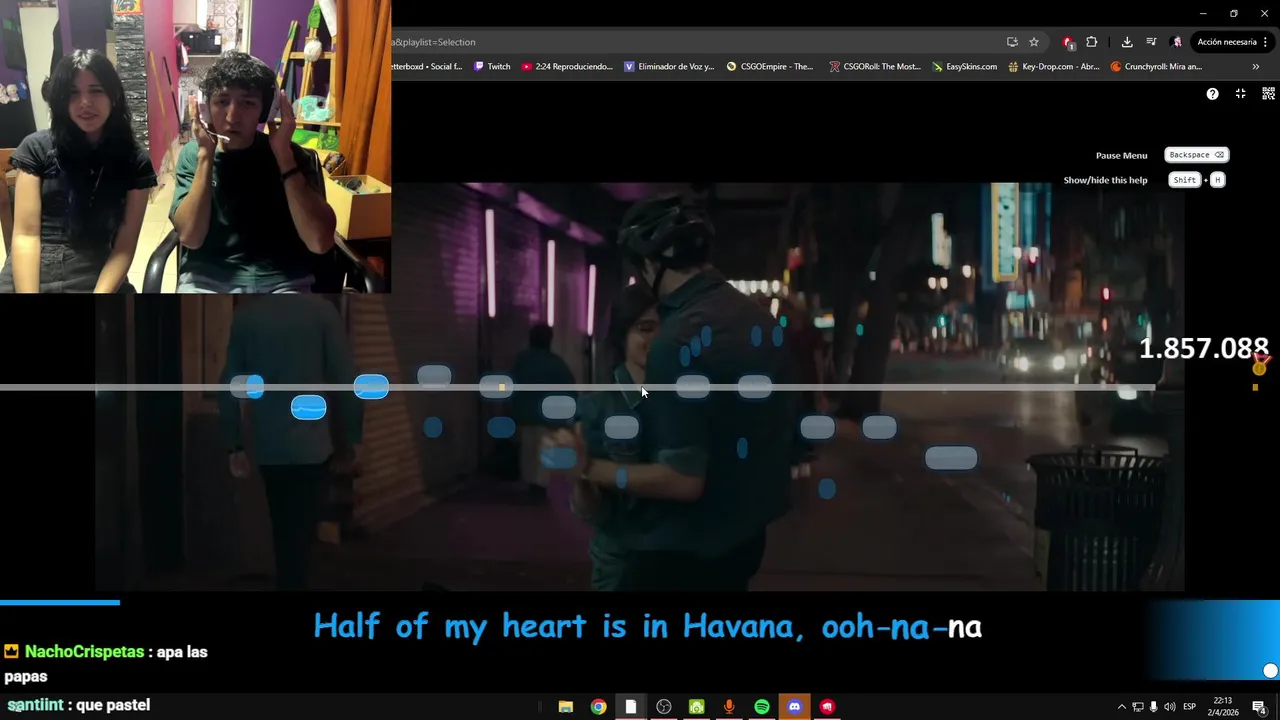Open the '2:24 Reproduciendo...' YouTube bookmark
This screenshot has height=720, width=1280.
coord(567,67)
